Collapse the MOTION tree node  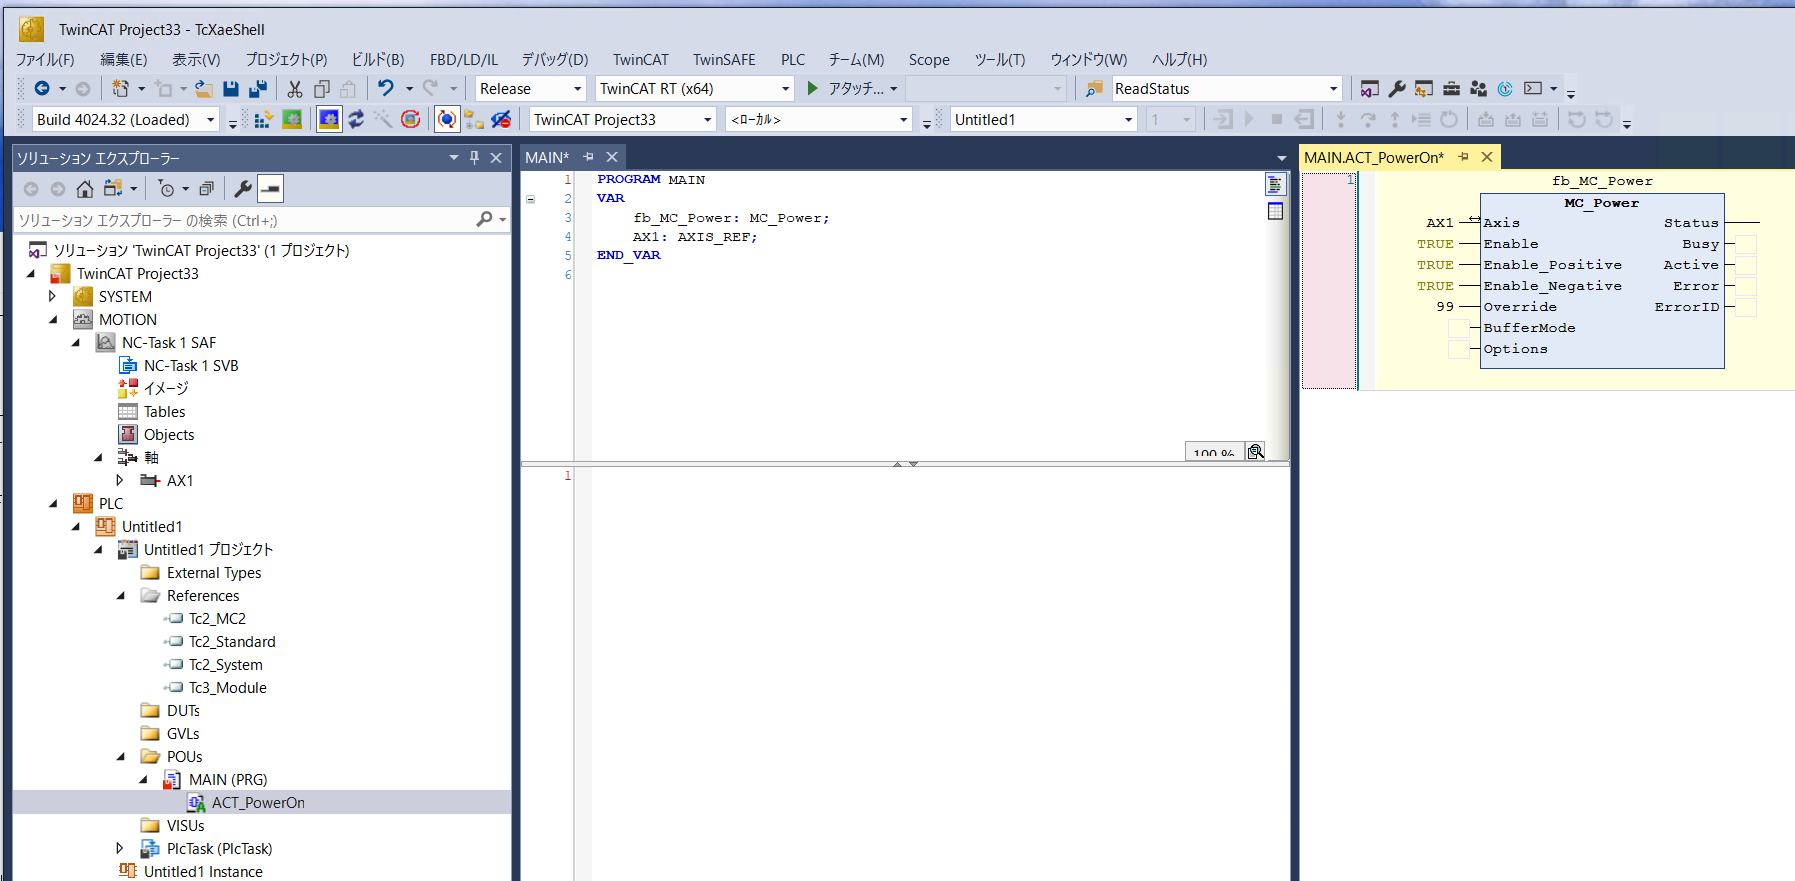pos(53,320)
